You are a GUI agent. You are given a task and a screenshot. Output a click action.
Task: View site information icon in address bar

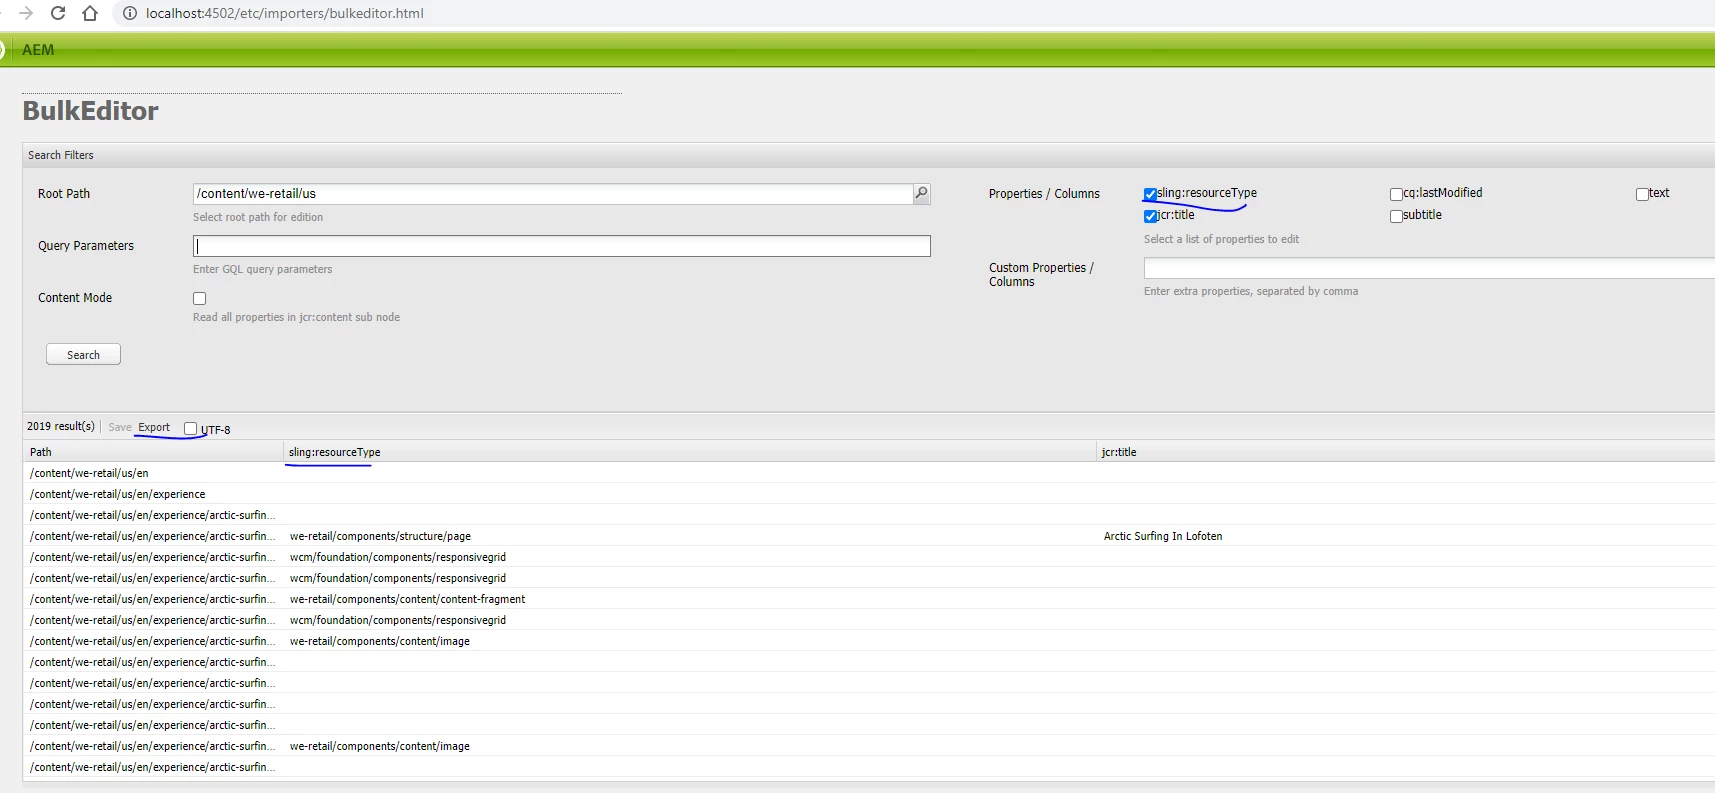tap(130, 13)
